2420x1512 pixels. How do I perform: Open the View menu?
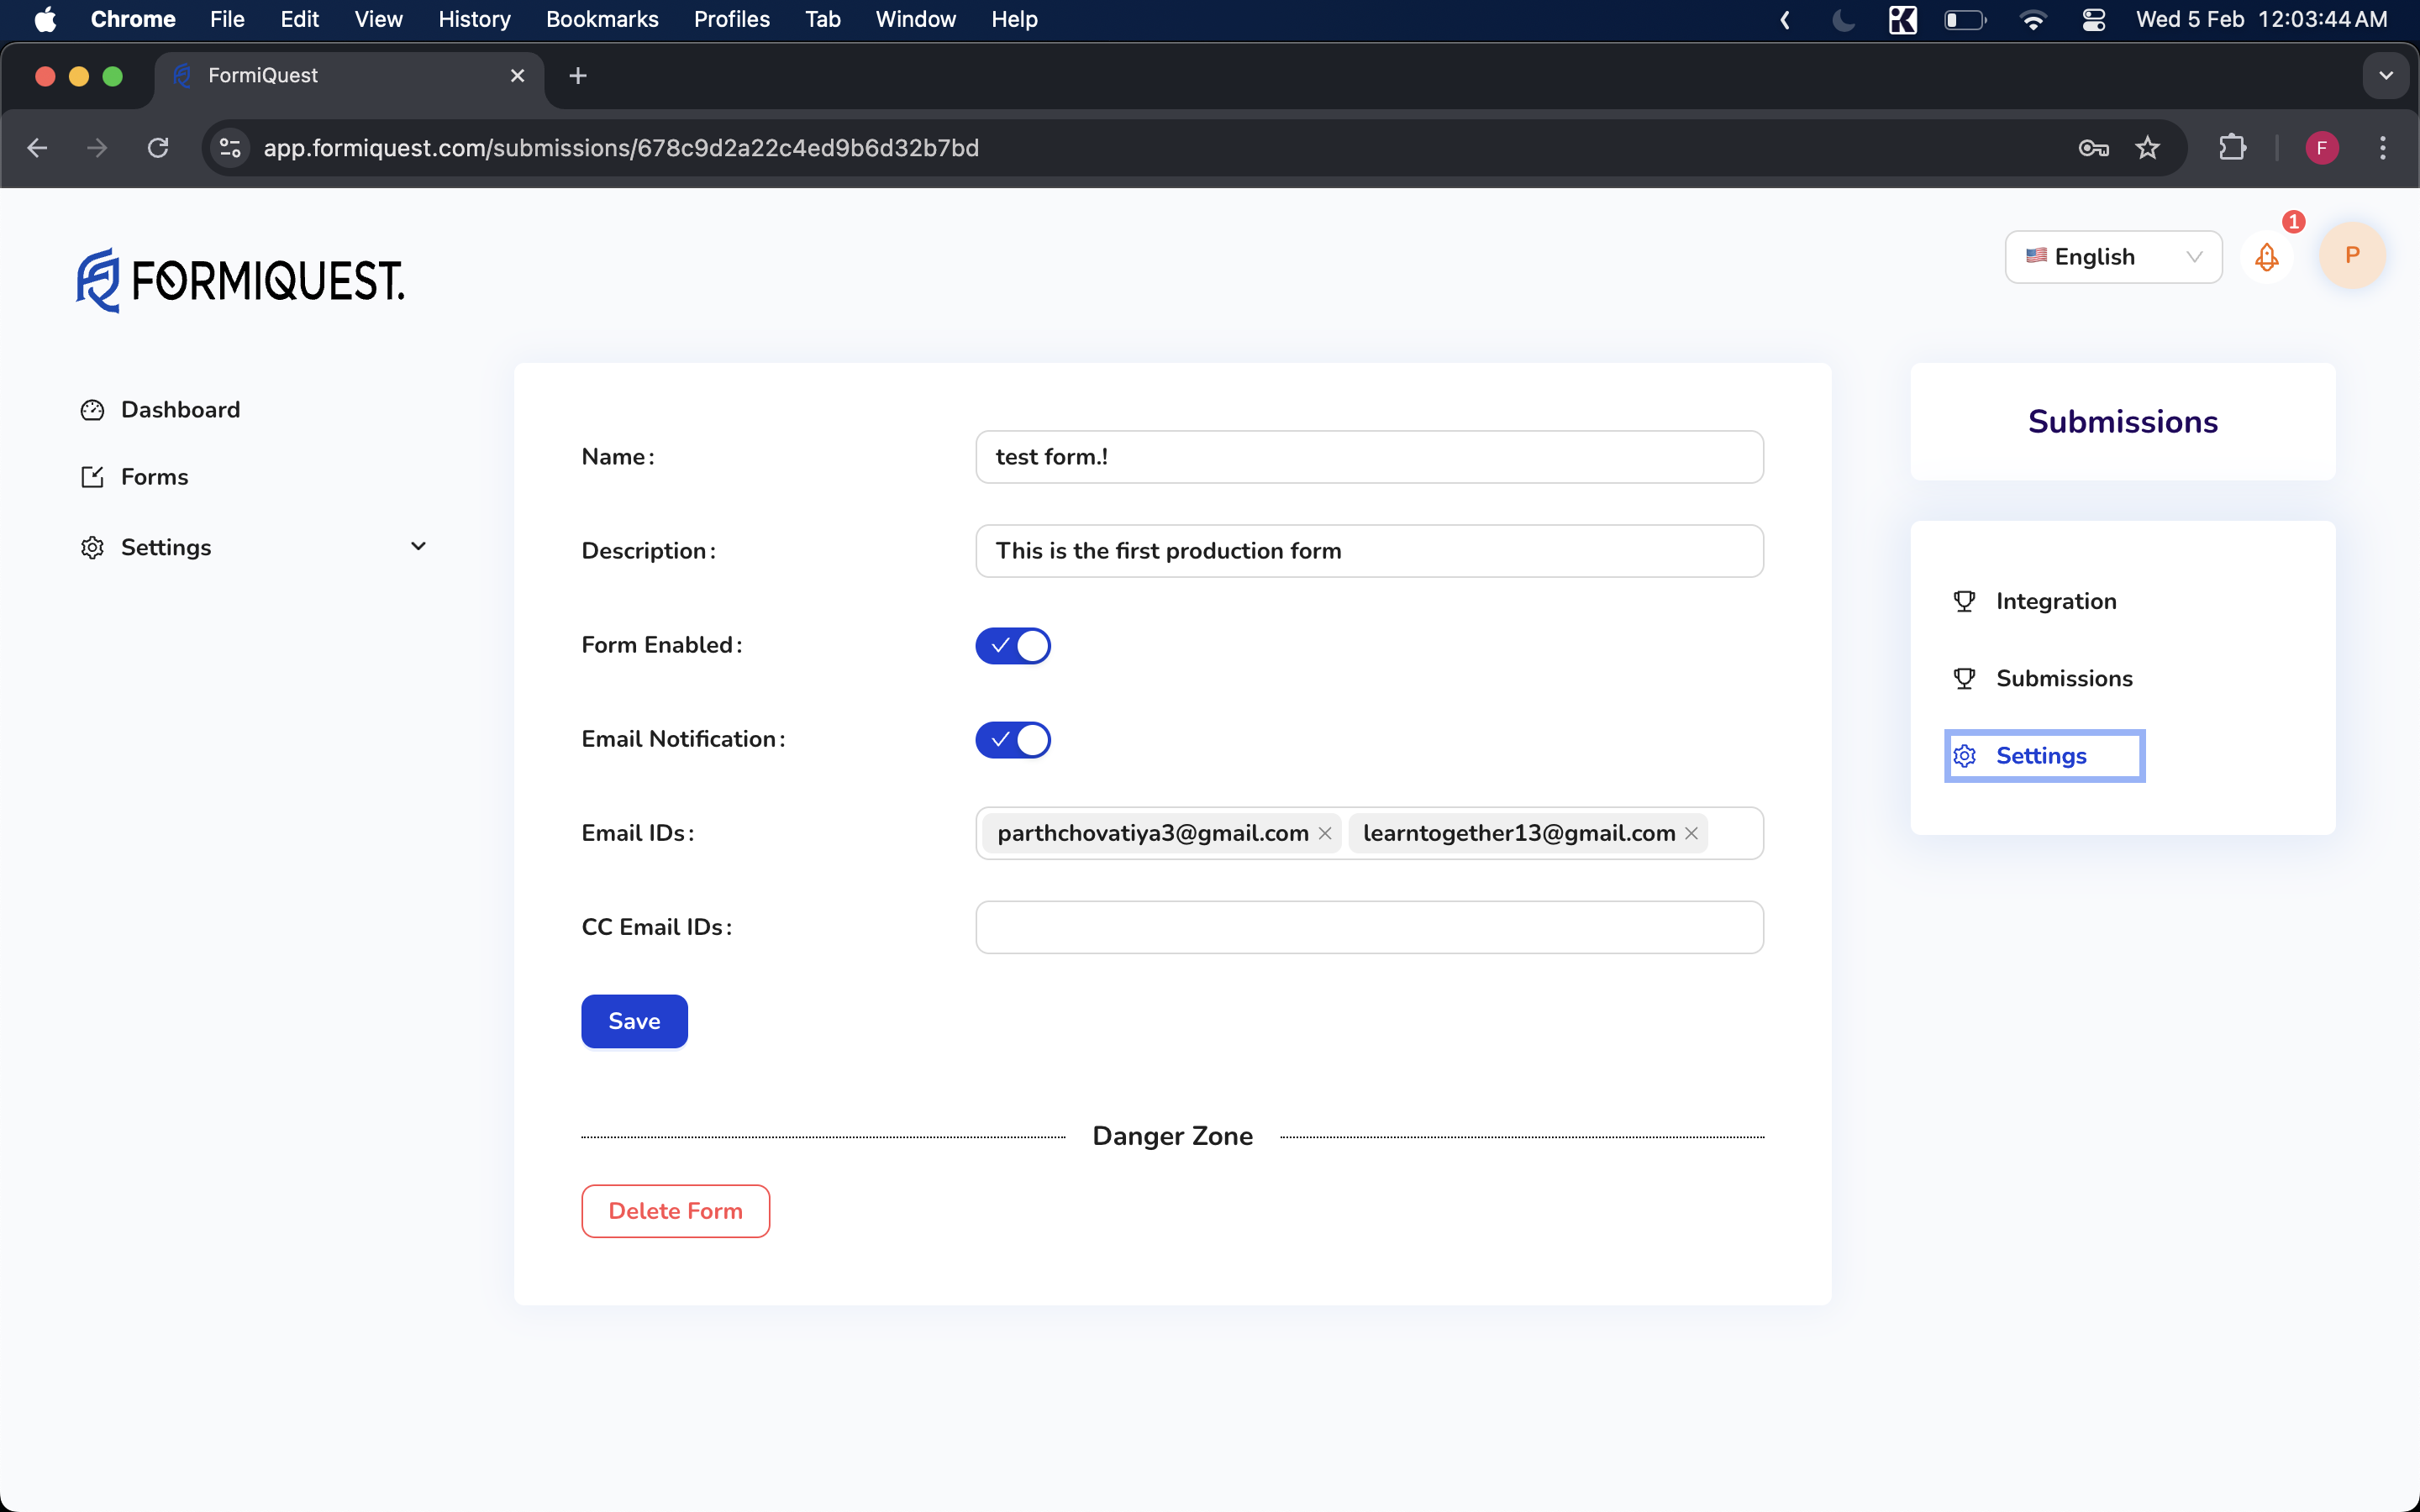pos(378,19)
